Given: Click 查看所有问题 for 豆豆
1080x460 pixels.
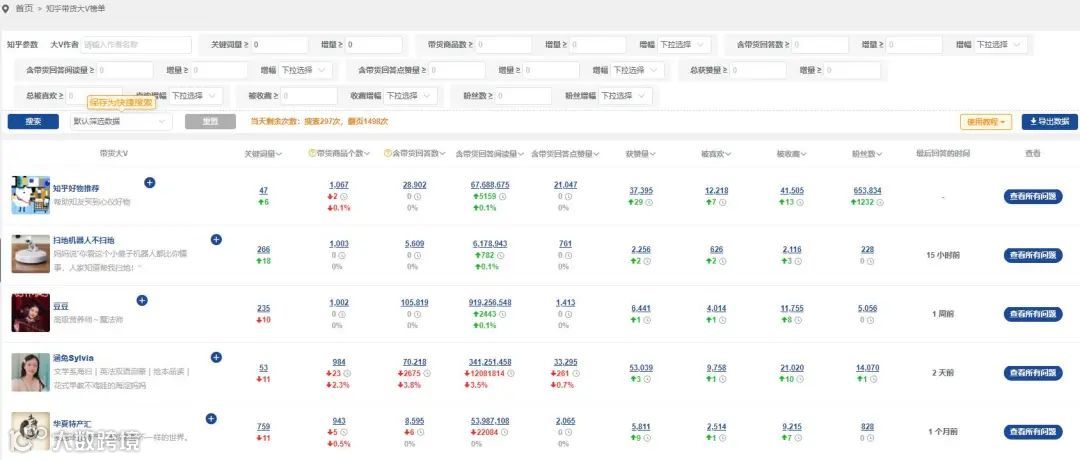Looking at the screenshot, I should click(x=1033, y=313).
